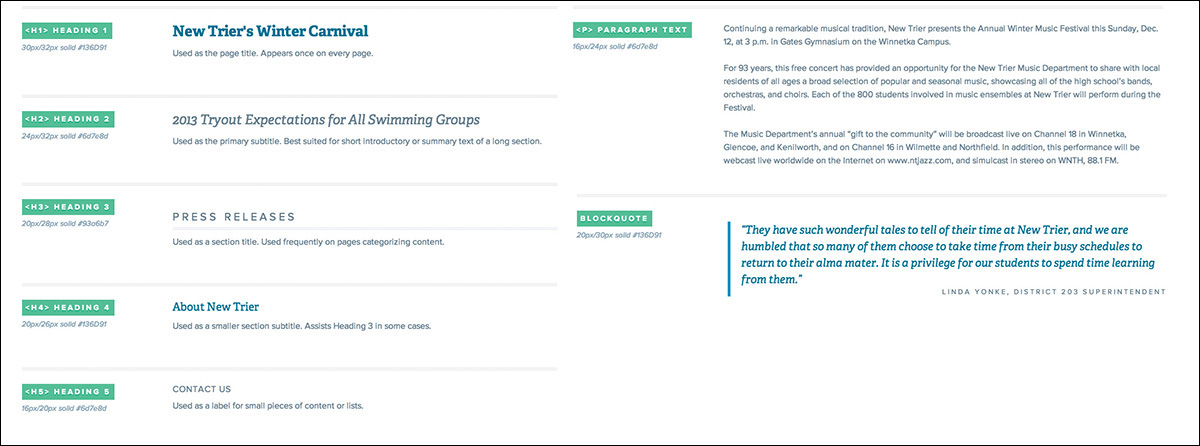This screenshot has height=446, width=1200.
Task: Click the PRESS RELEASES section title
Action: coord(234,216)
